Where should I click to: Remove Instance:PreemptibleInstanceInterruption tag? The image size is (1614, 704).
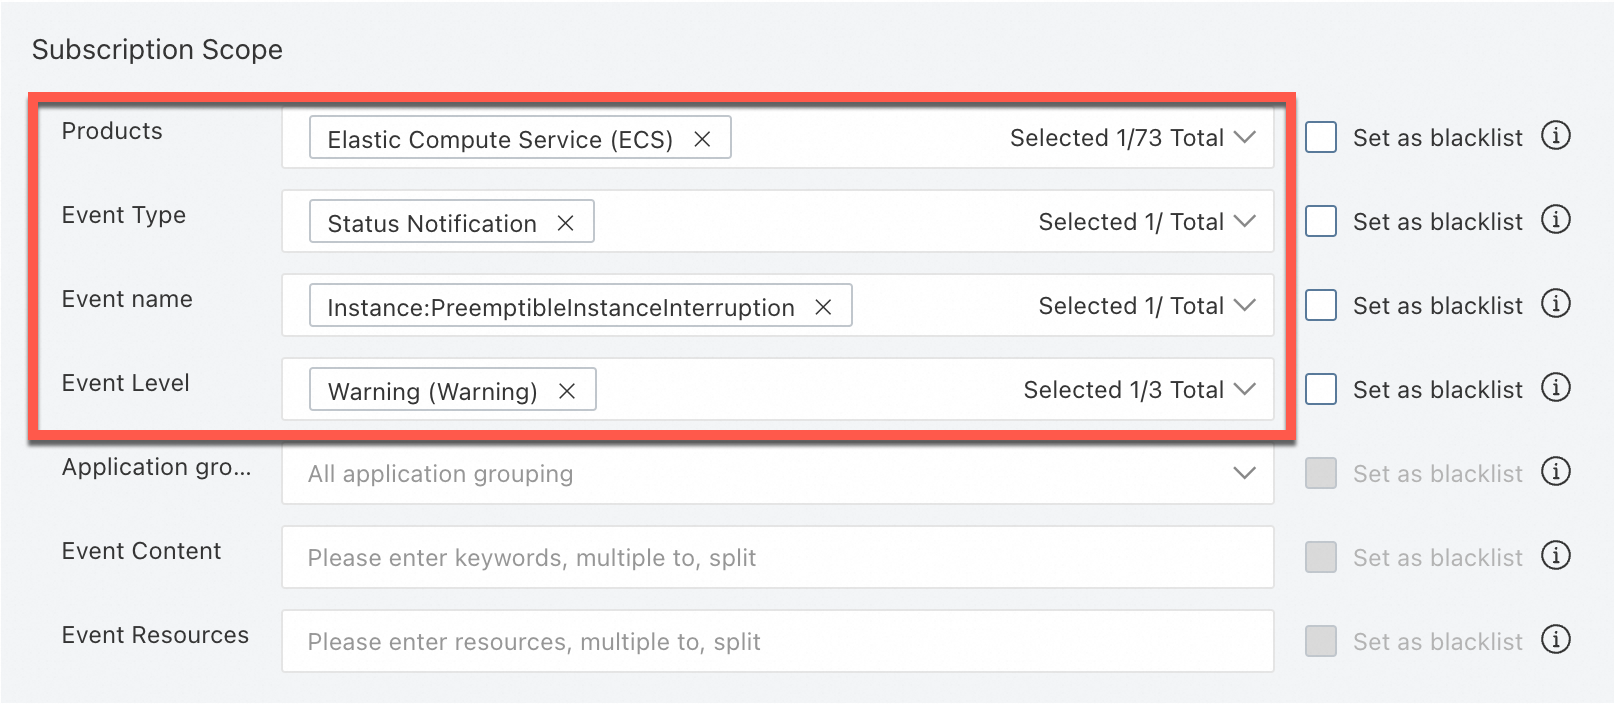[823, 307]
